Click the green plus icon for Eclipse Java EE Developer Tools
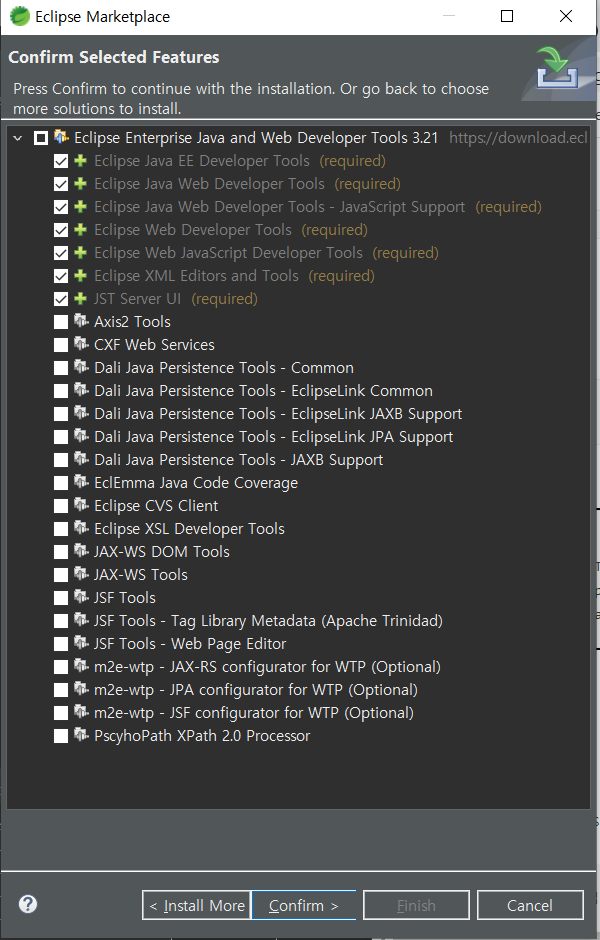The height and width of the screenshot is (940, 600). 80,161
